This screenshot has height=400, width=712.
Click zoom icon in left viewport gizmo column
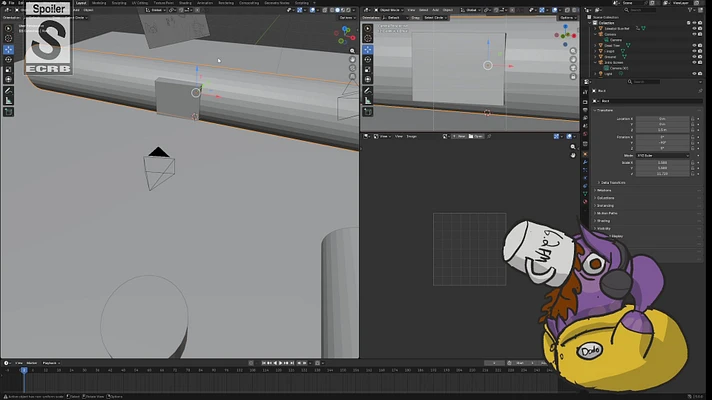352,51
